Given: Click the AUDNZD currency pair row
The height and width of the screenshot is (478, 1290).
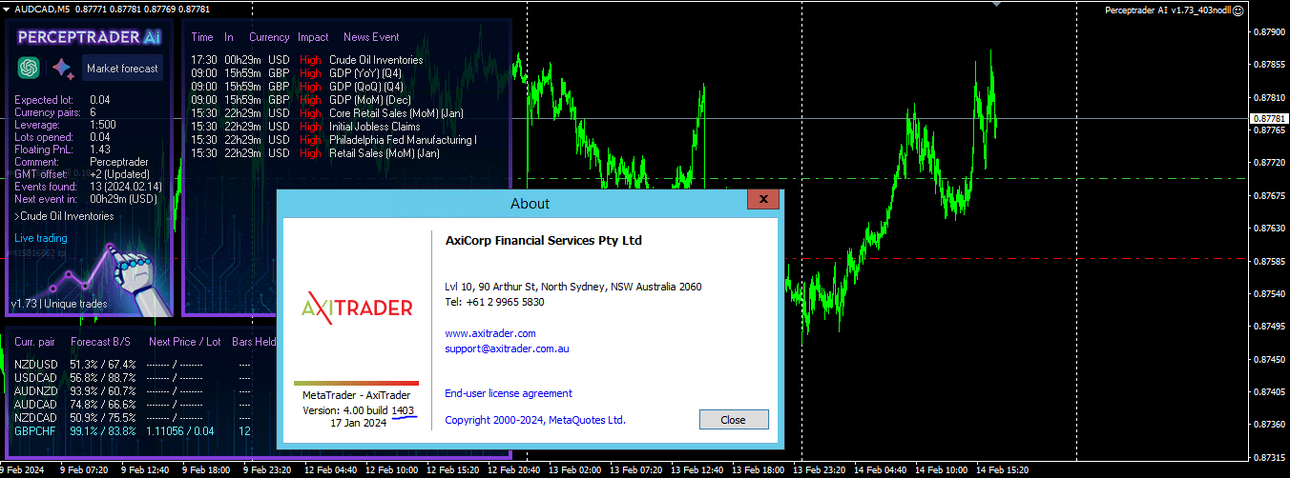Looking at the screenshot, I should click(133, 391).
